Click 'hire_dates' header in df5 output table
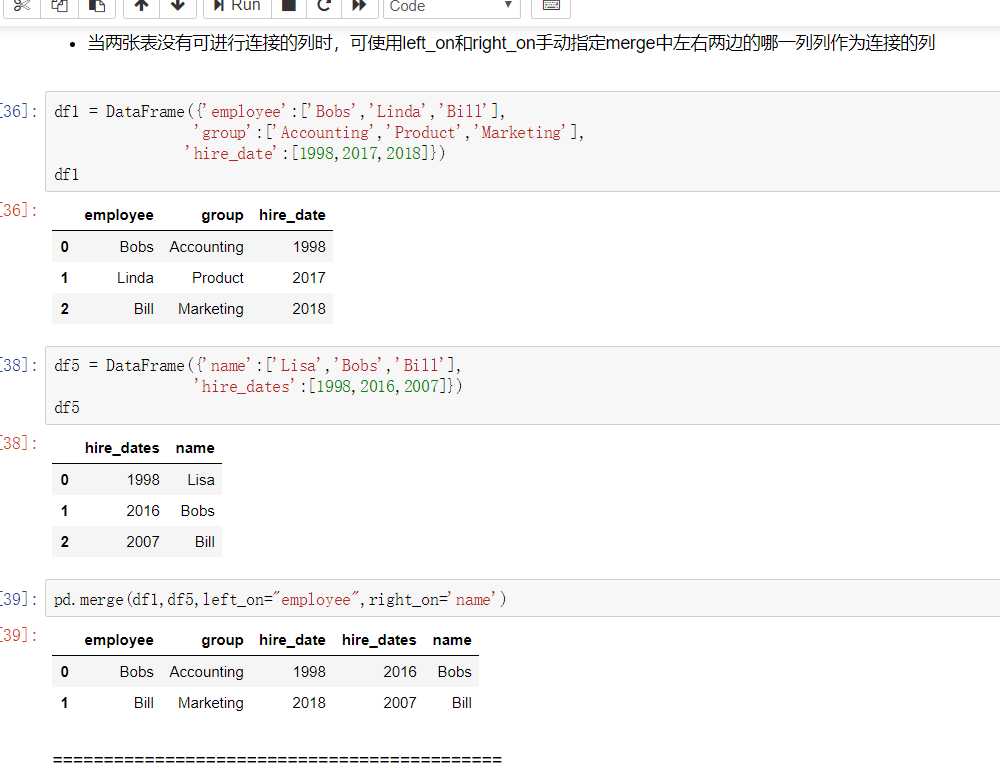1000x769 pixels. 122,448
